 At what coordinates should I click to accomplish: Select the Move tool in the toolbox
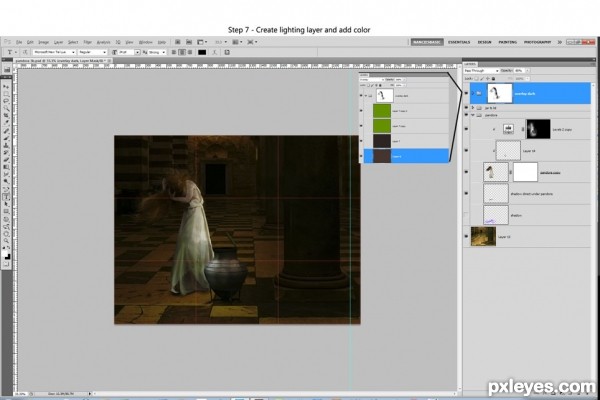point(7,87)
